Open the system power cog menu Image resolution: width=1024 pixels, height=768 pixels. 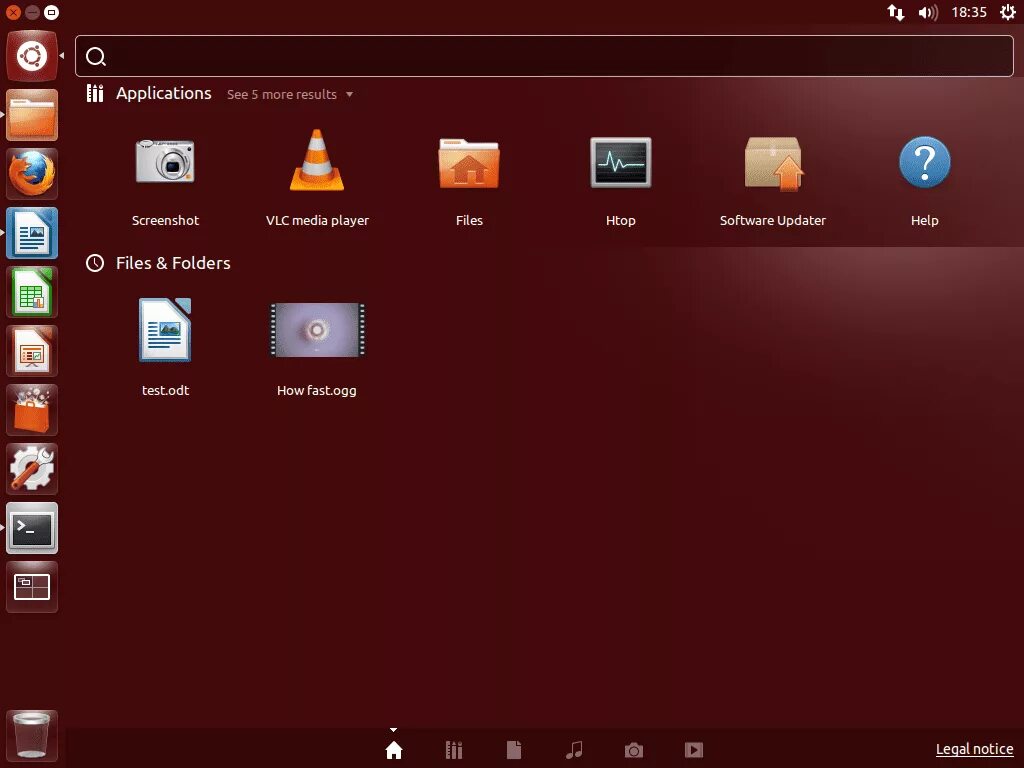click(x=1008, y=12)
